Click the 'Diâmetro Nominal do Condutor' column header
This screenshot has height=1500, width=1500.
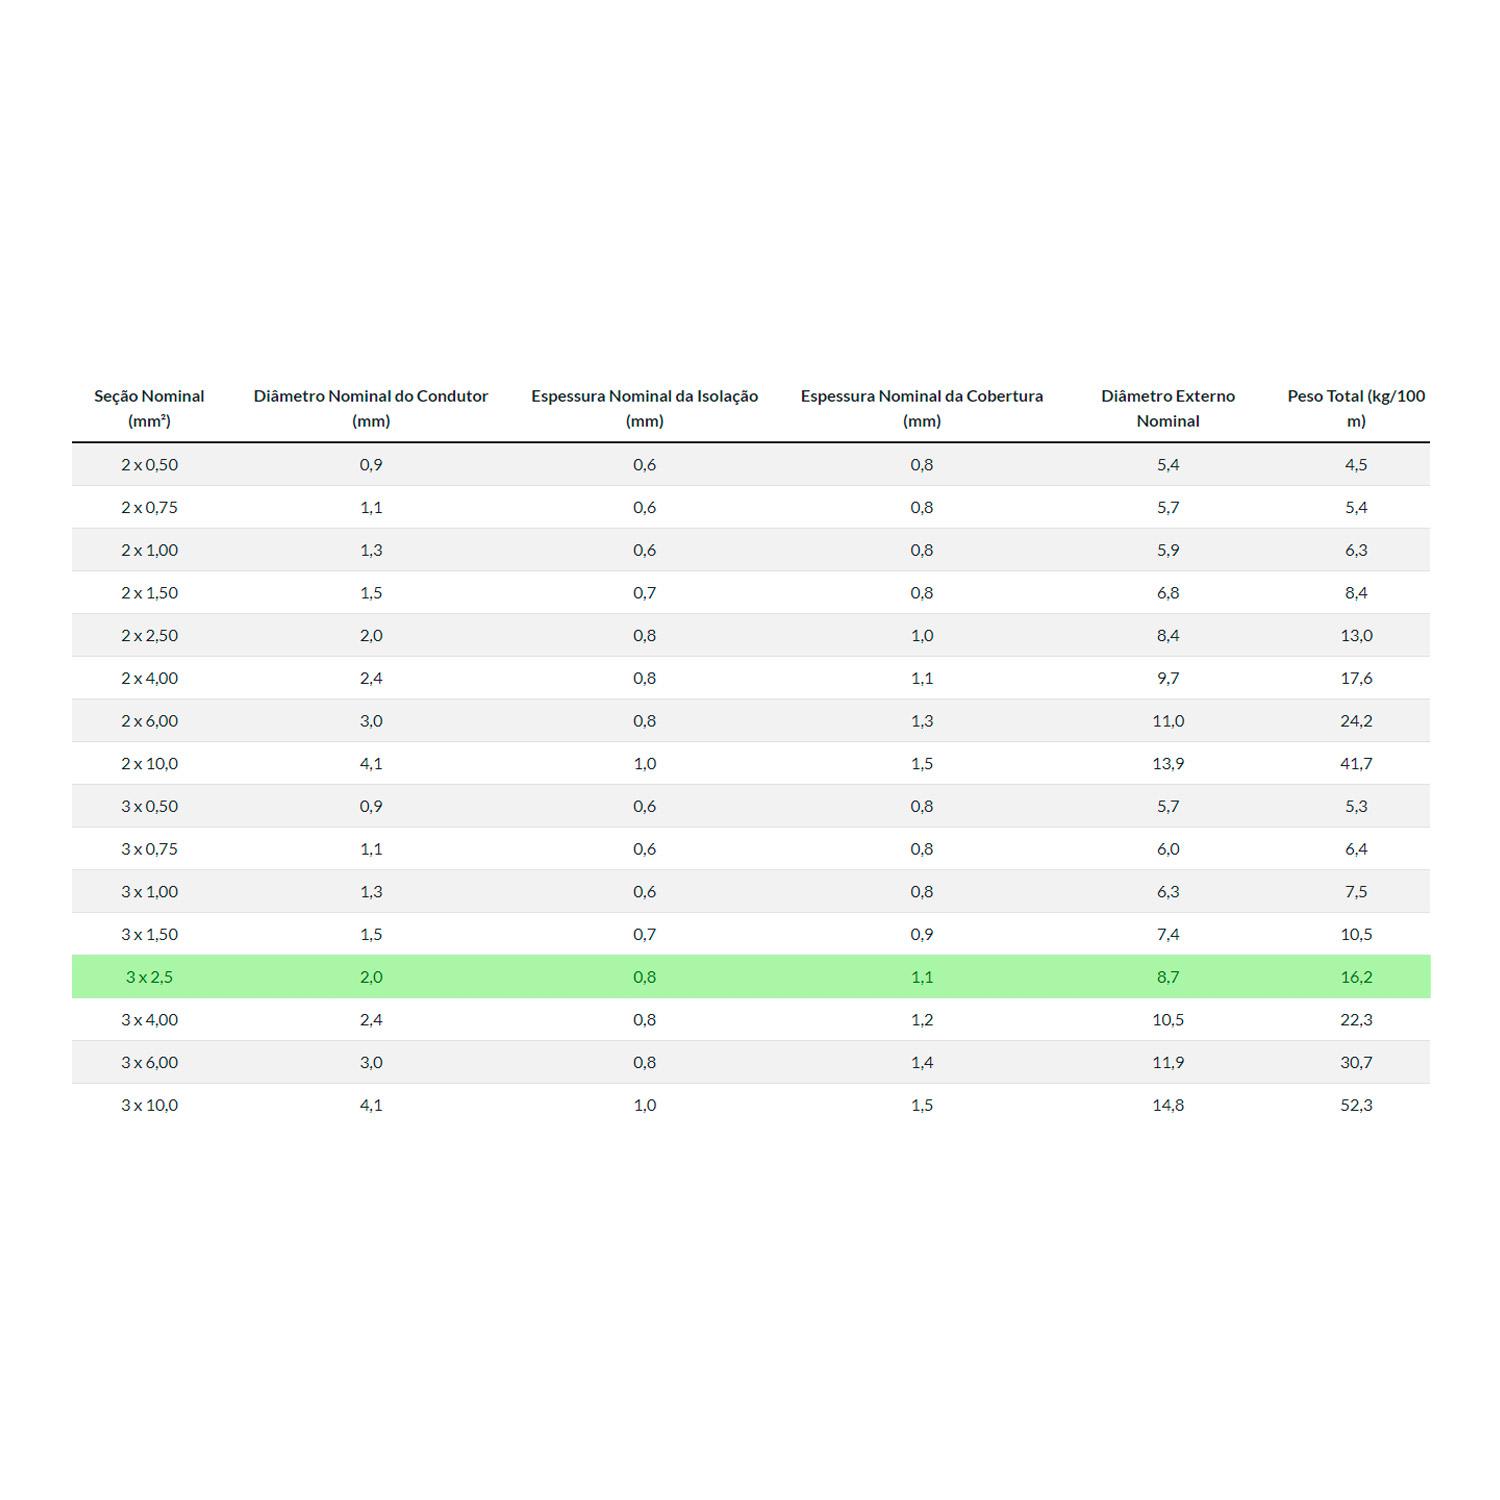pos(371,408)
